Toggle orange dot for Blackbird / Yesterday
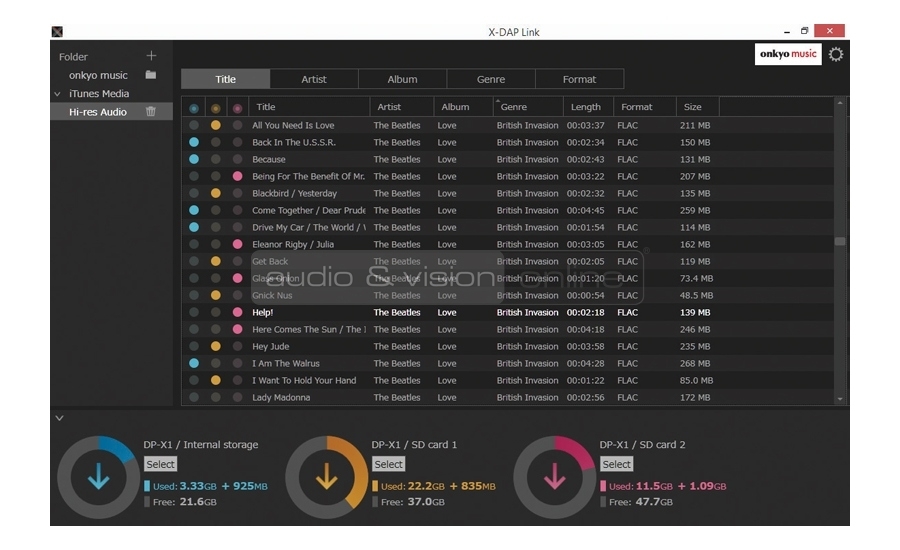The height and width of the screenshot is (550, 900). [215, 193]
